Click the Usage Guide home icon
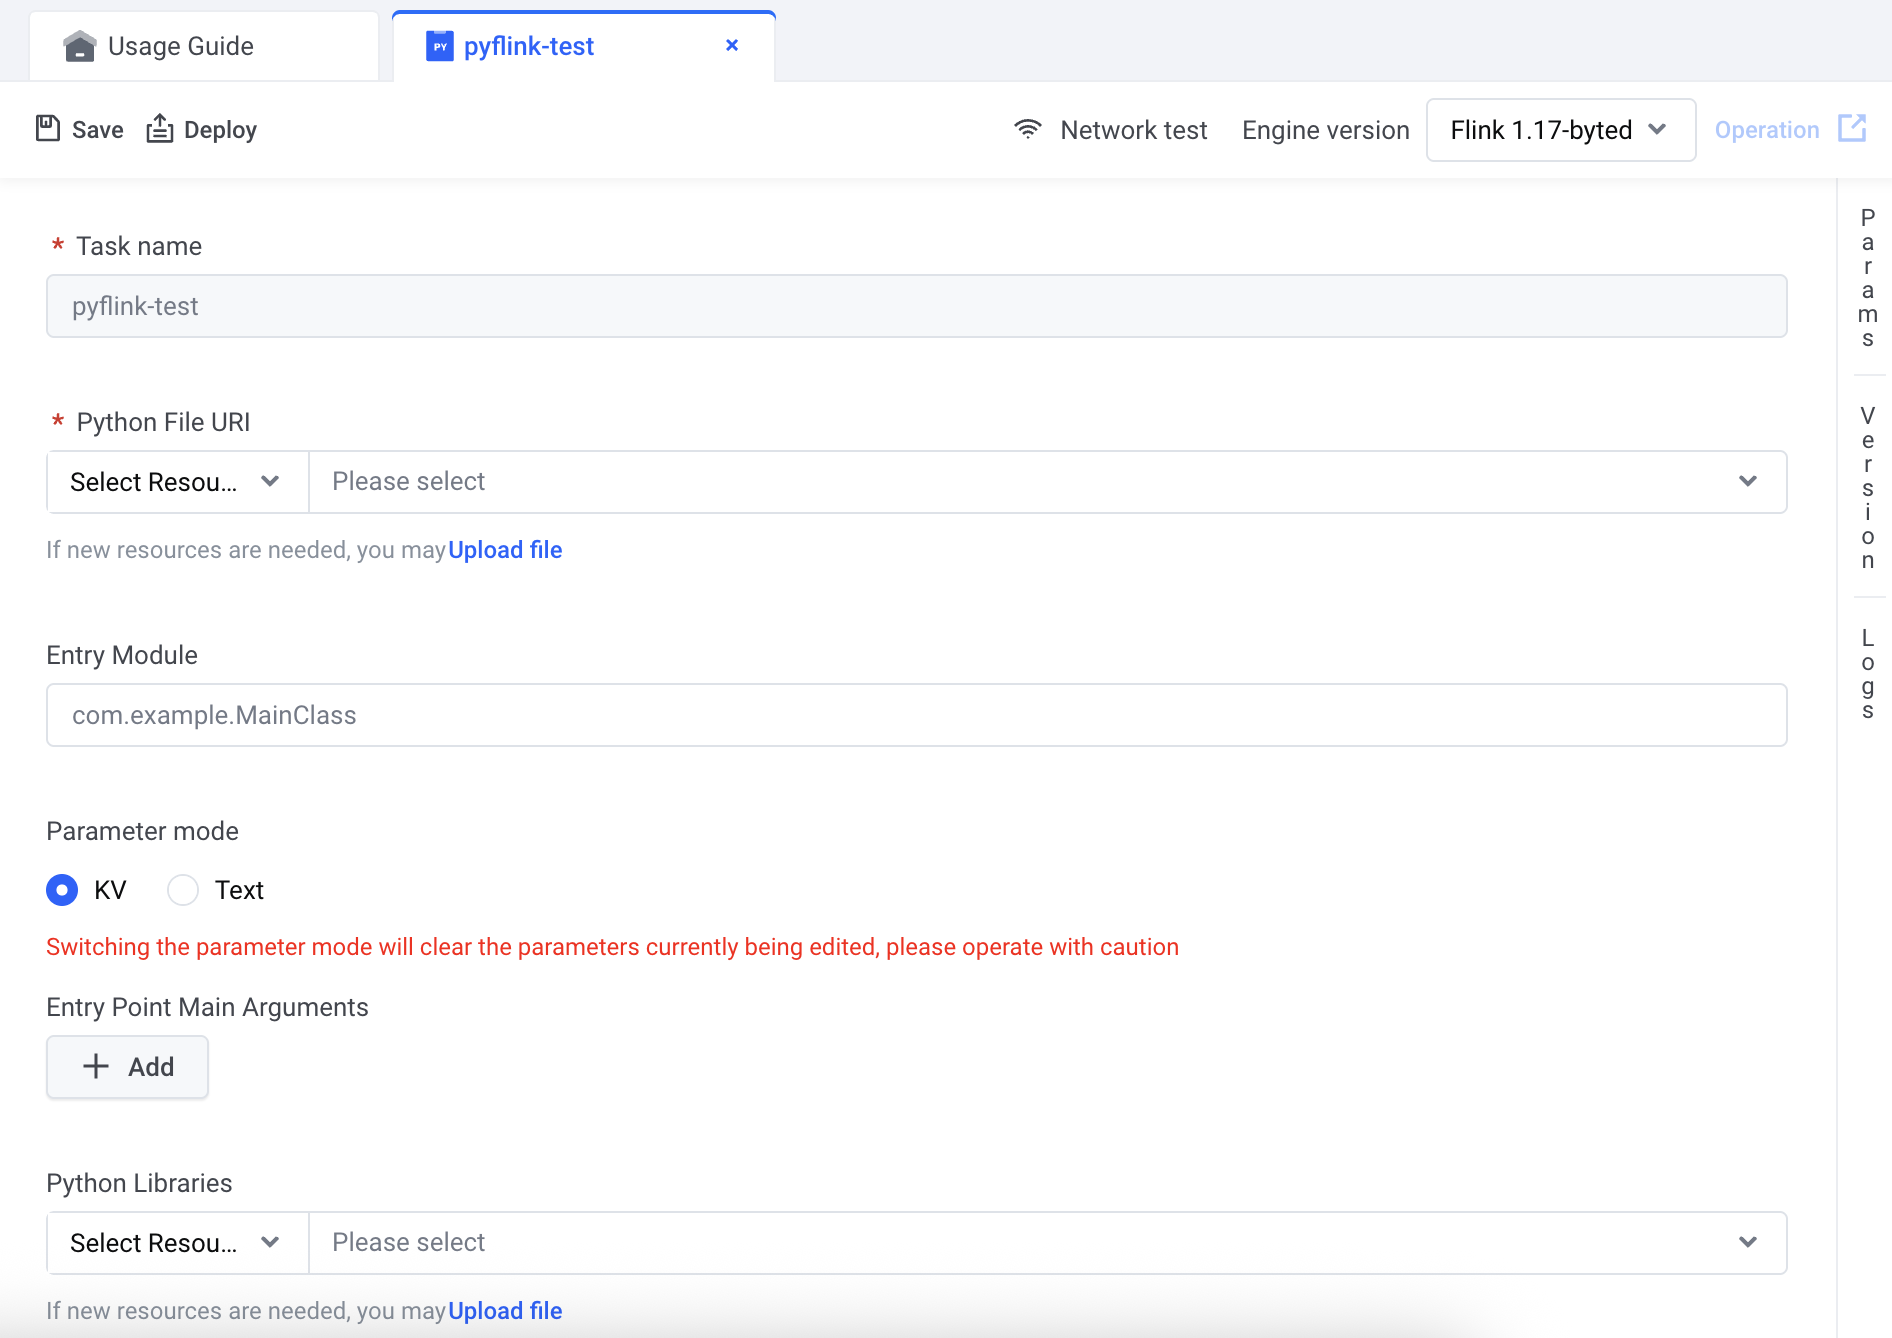 (79, 46)
